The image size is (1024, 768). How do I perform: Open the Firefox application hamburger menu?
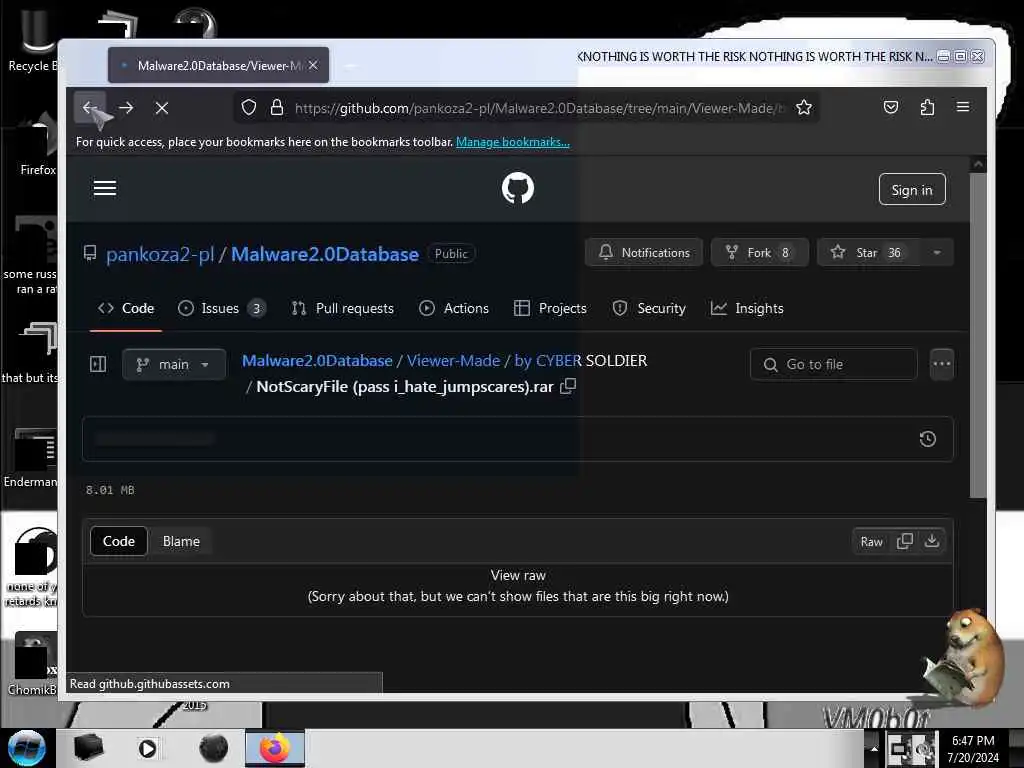coord(963,107)
